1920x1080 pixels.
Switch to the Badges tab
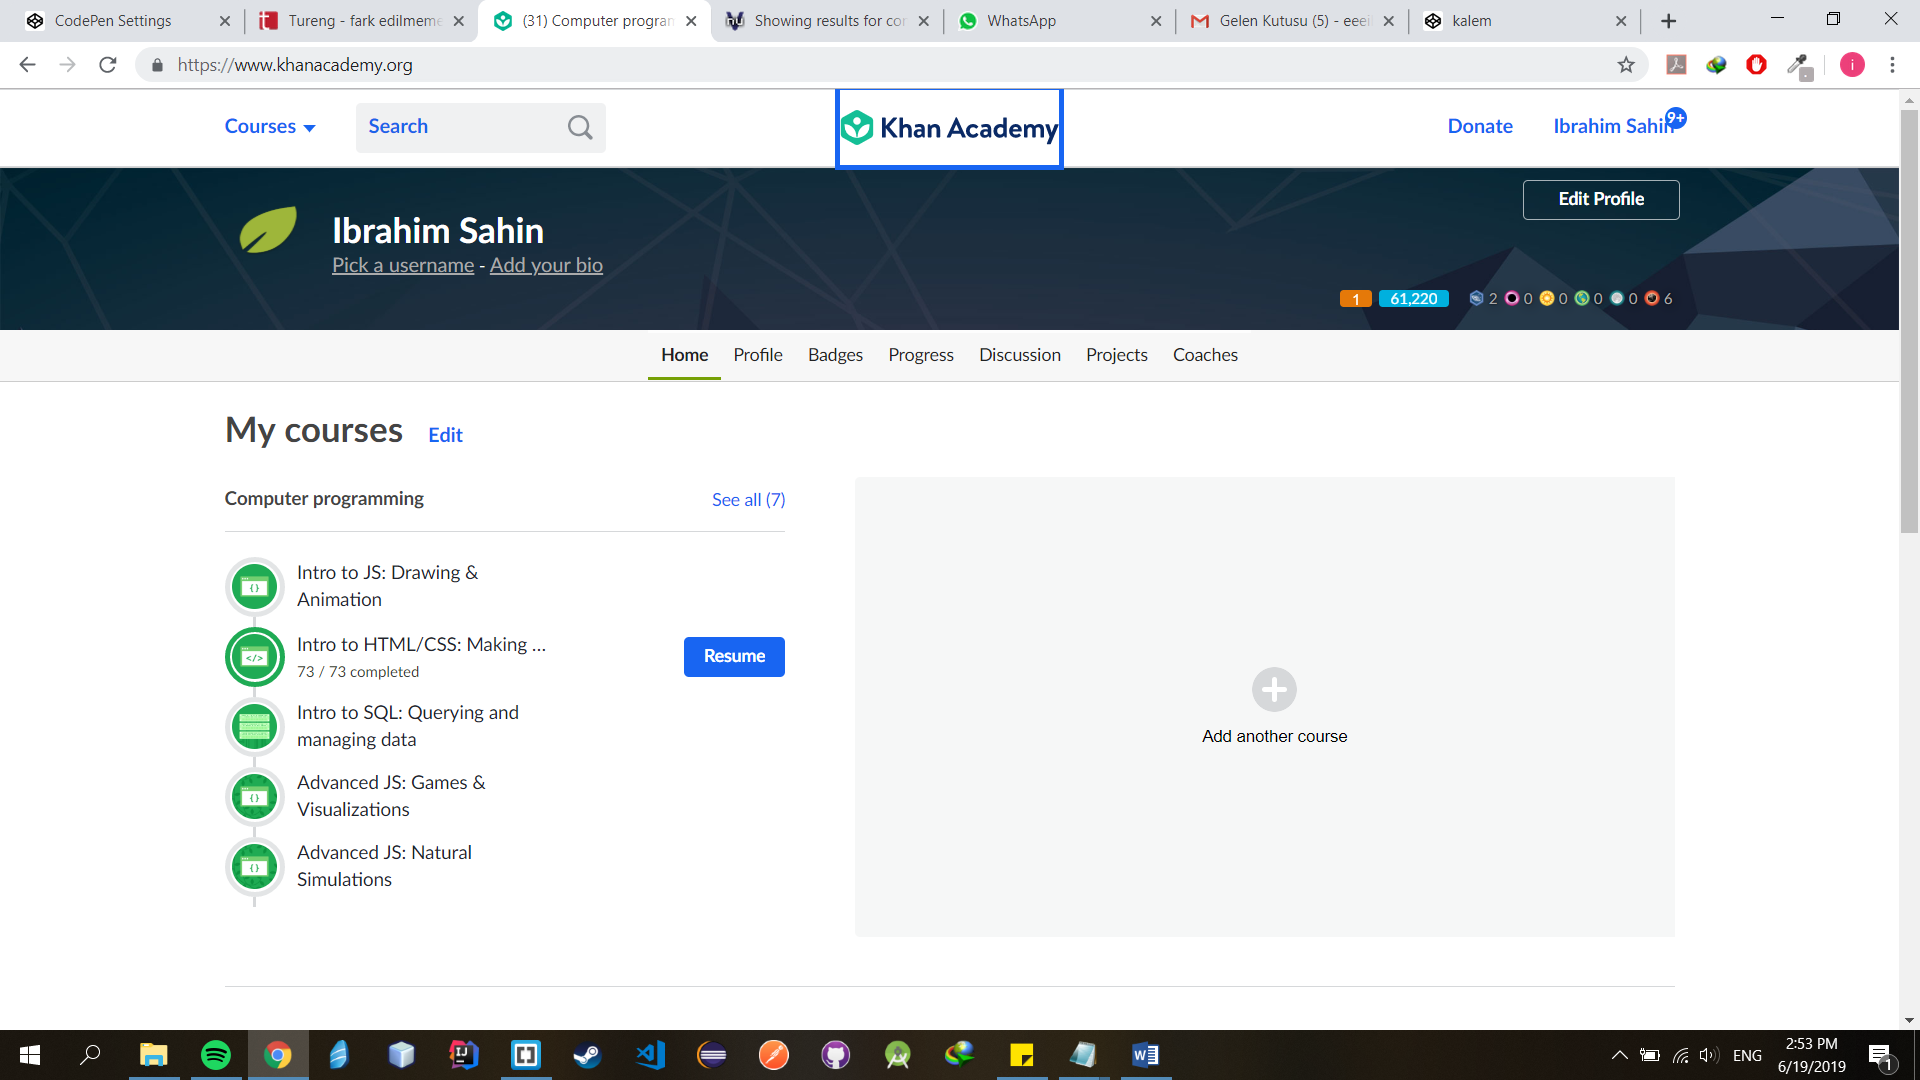[835, 355]
